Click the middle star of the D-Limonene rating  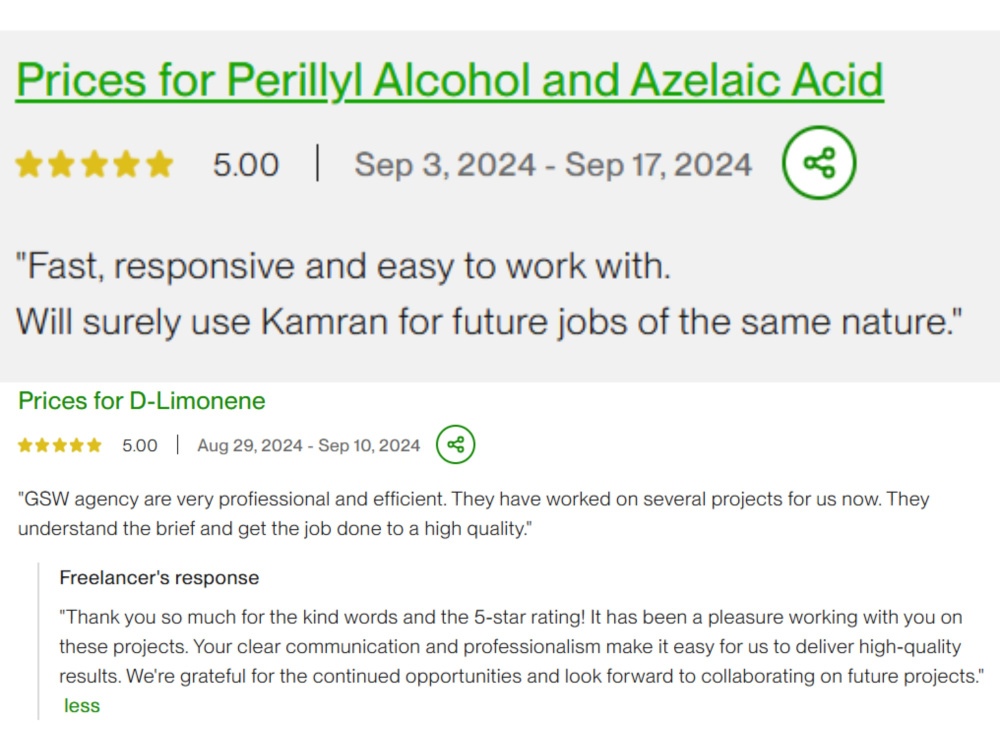(x=60, y=445)
